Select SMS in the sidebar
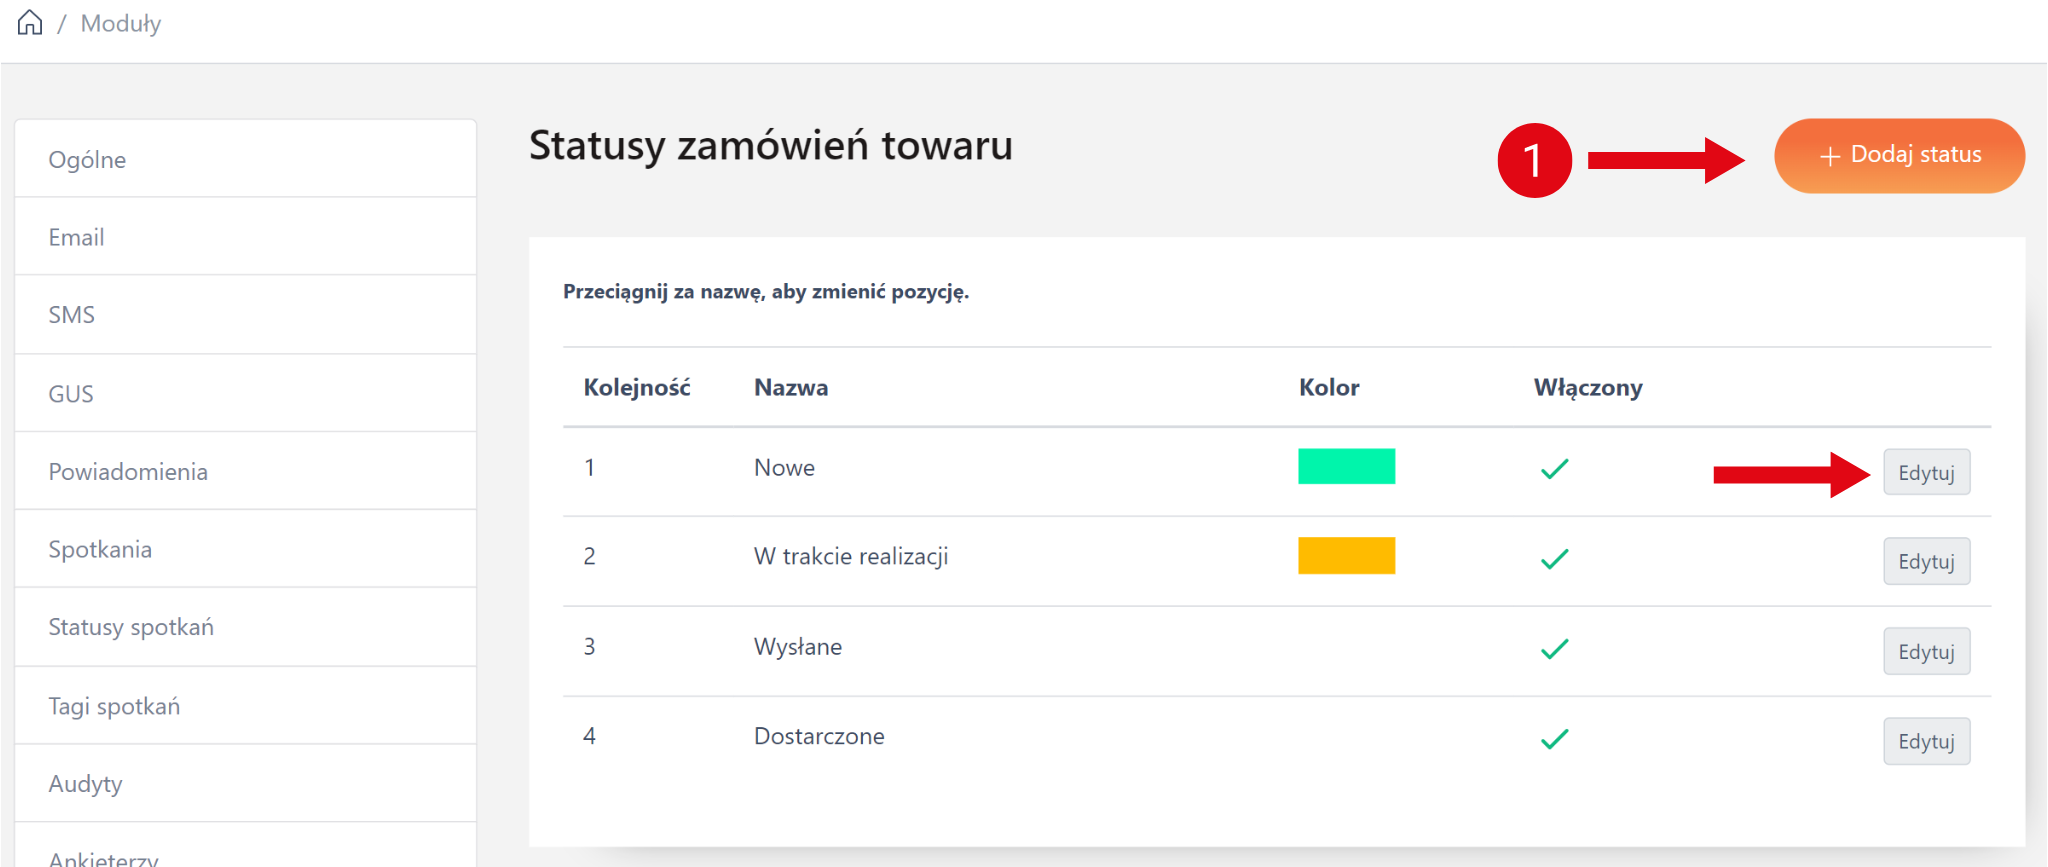The image size is (2048, 867). (71, 315)
